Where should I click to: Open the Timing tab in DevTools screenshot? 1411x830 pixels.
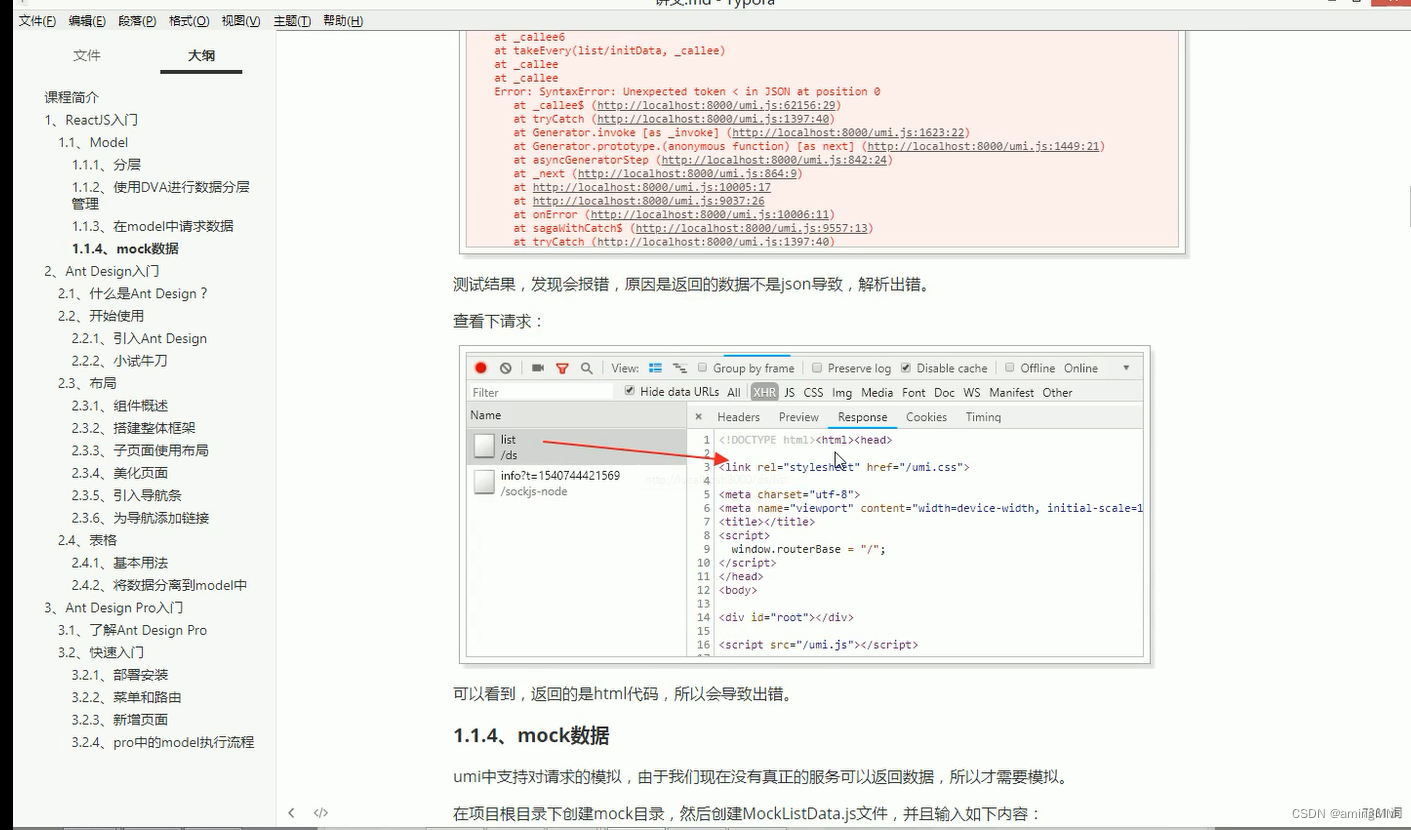983,417
